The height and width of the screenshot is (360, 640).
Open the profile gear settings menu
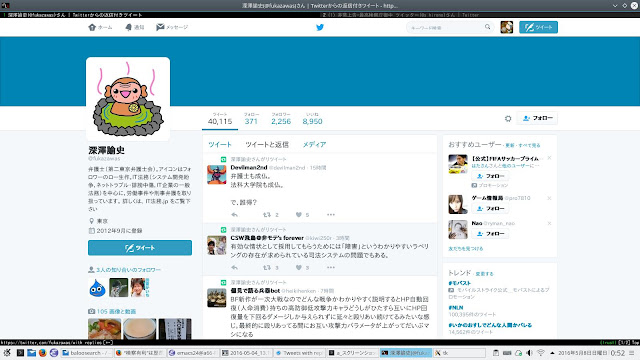(x=508, y=118)
